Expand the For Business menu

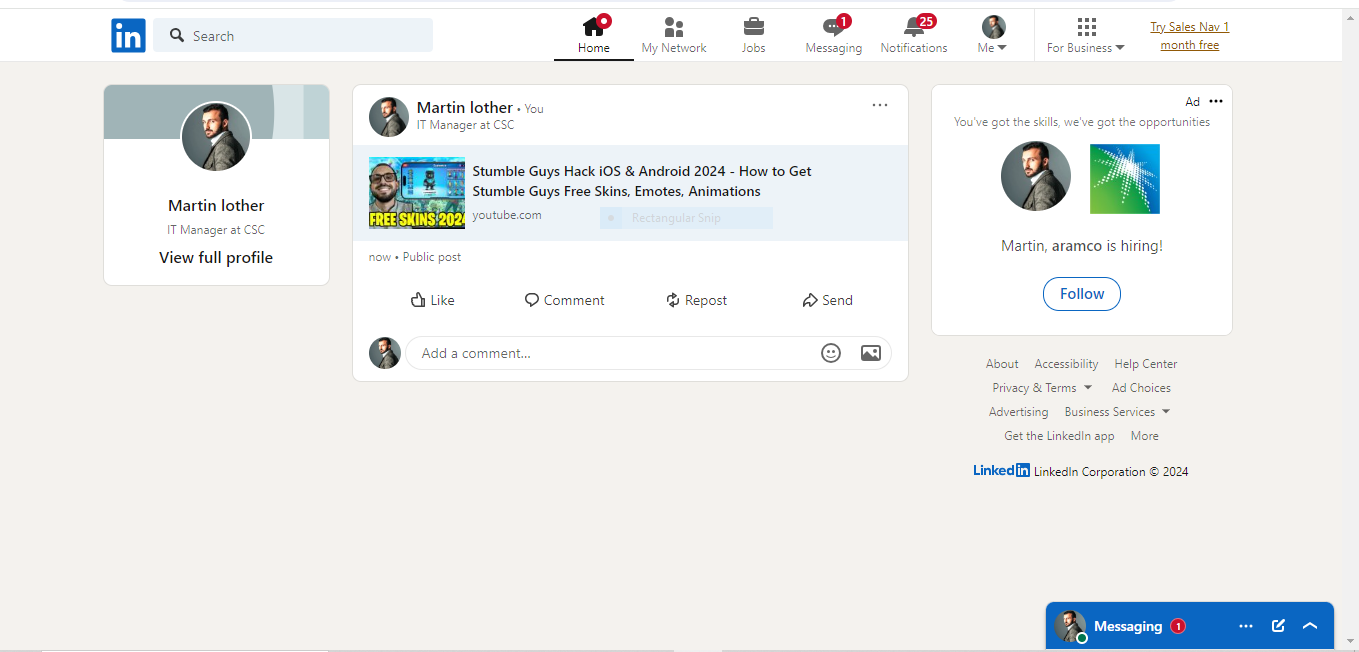[1086, 36]
